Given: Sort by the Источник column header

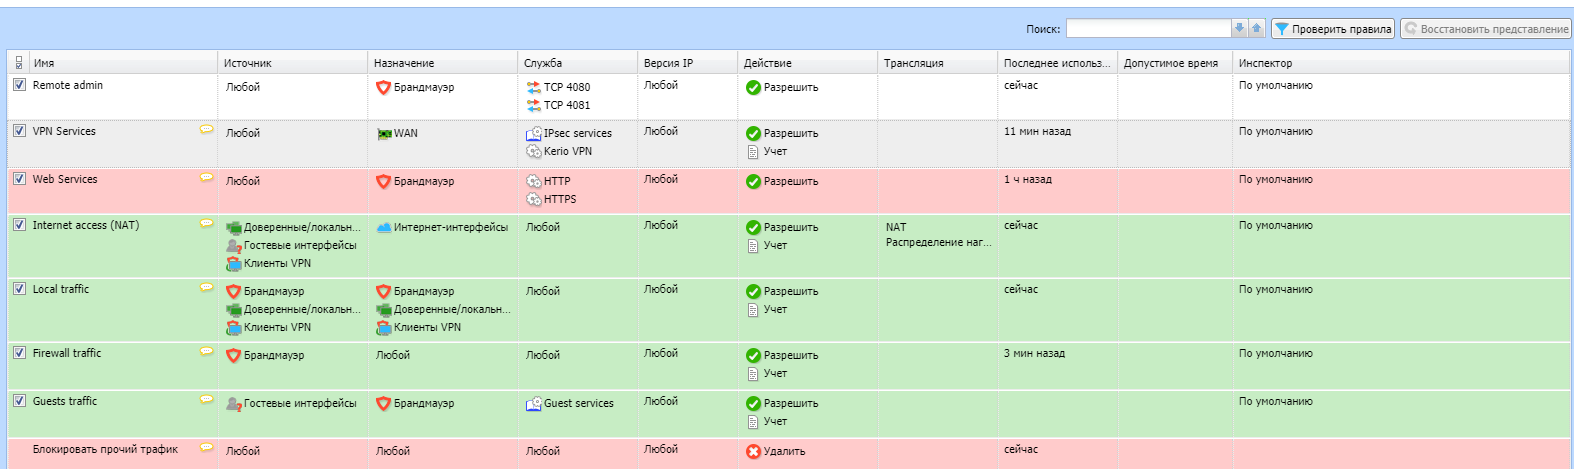Looking at the screenshot, I should [x=248, y=63].
